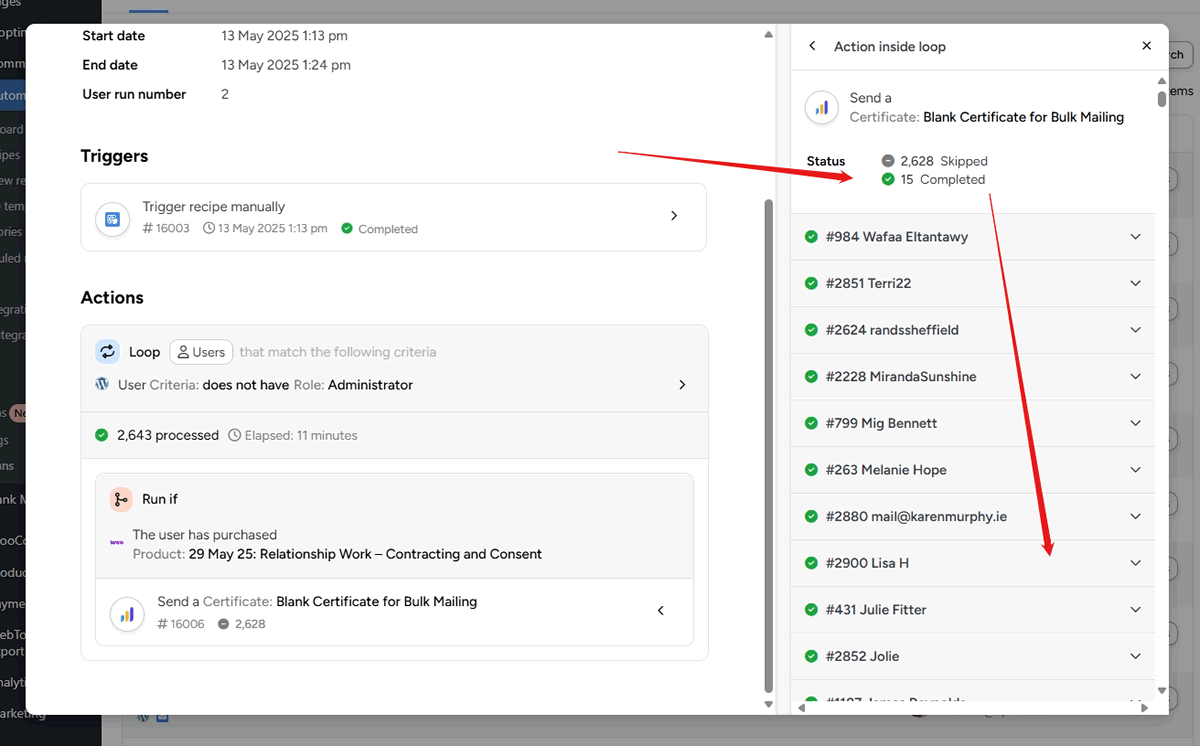1200x746 pixels.
Task: Collapse the Send a Certificate action chevron
Action: pos(660,611)
